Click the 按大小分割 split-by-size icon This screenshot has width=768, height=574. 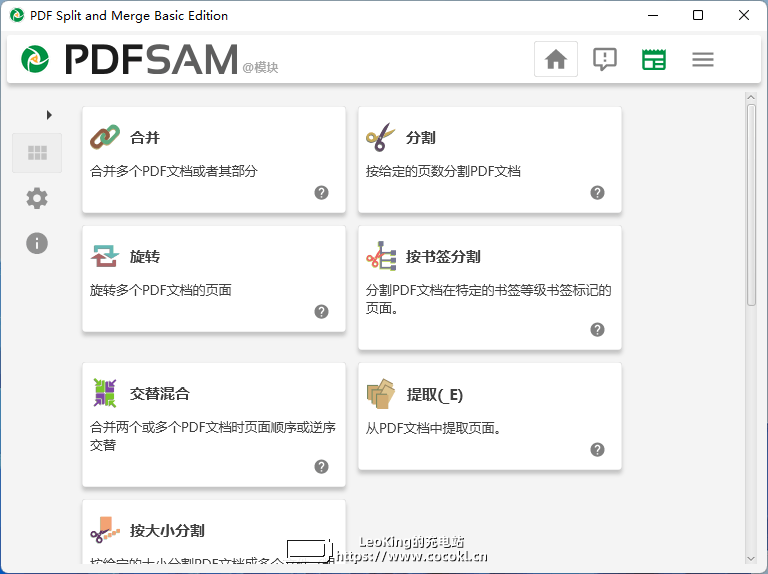[x=105, y=530]
